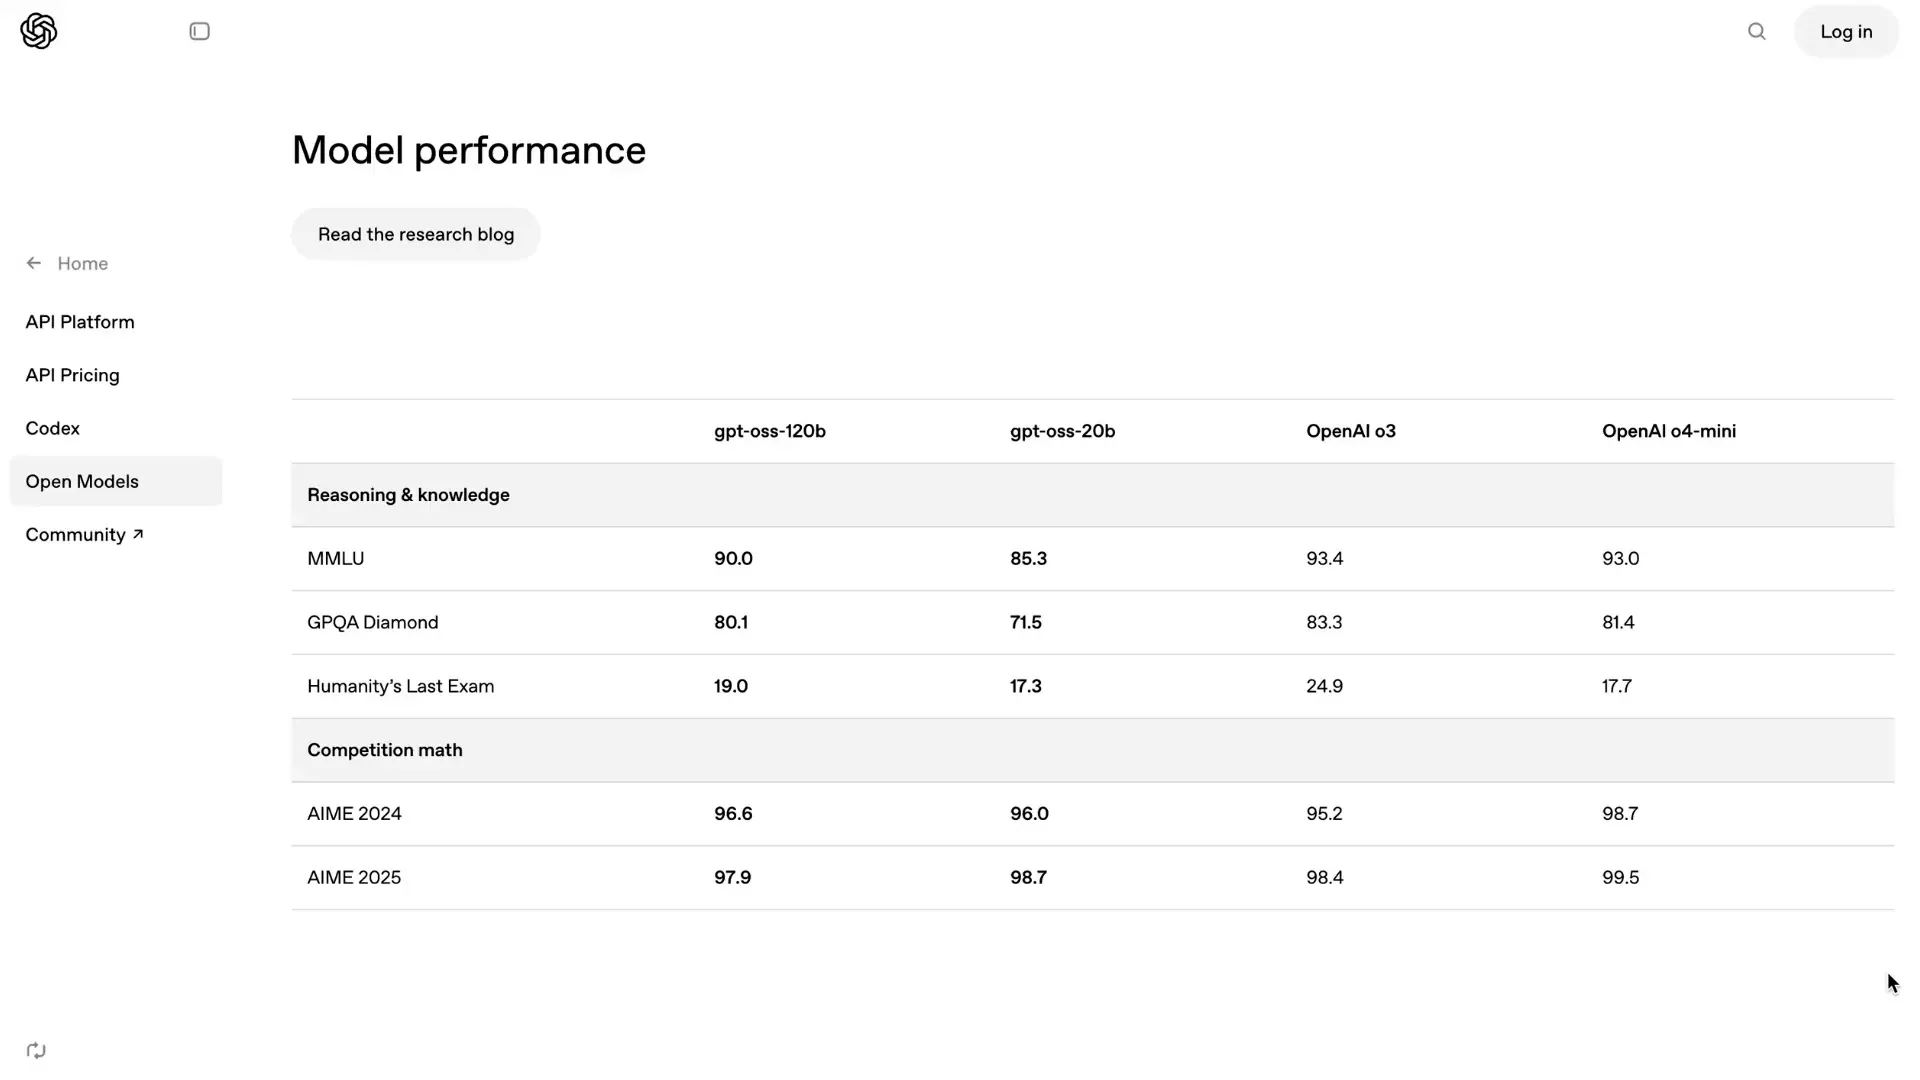1920x1080 pixels.
Task: Click GPQA Diamond value 81.4
Action: point(1618,622)
